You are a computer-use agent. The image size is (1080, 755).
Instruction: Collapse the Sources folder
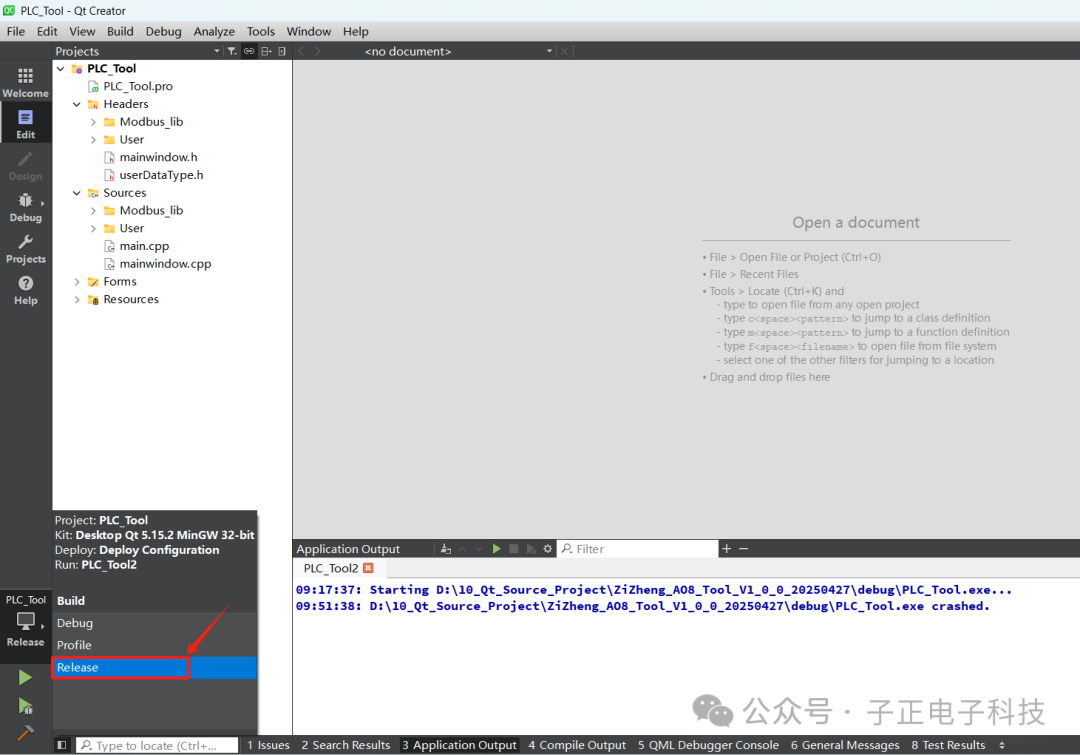coord(76,193)
